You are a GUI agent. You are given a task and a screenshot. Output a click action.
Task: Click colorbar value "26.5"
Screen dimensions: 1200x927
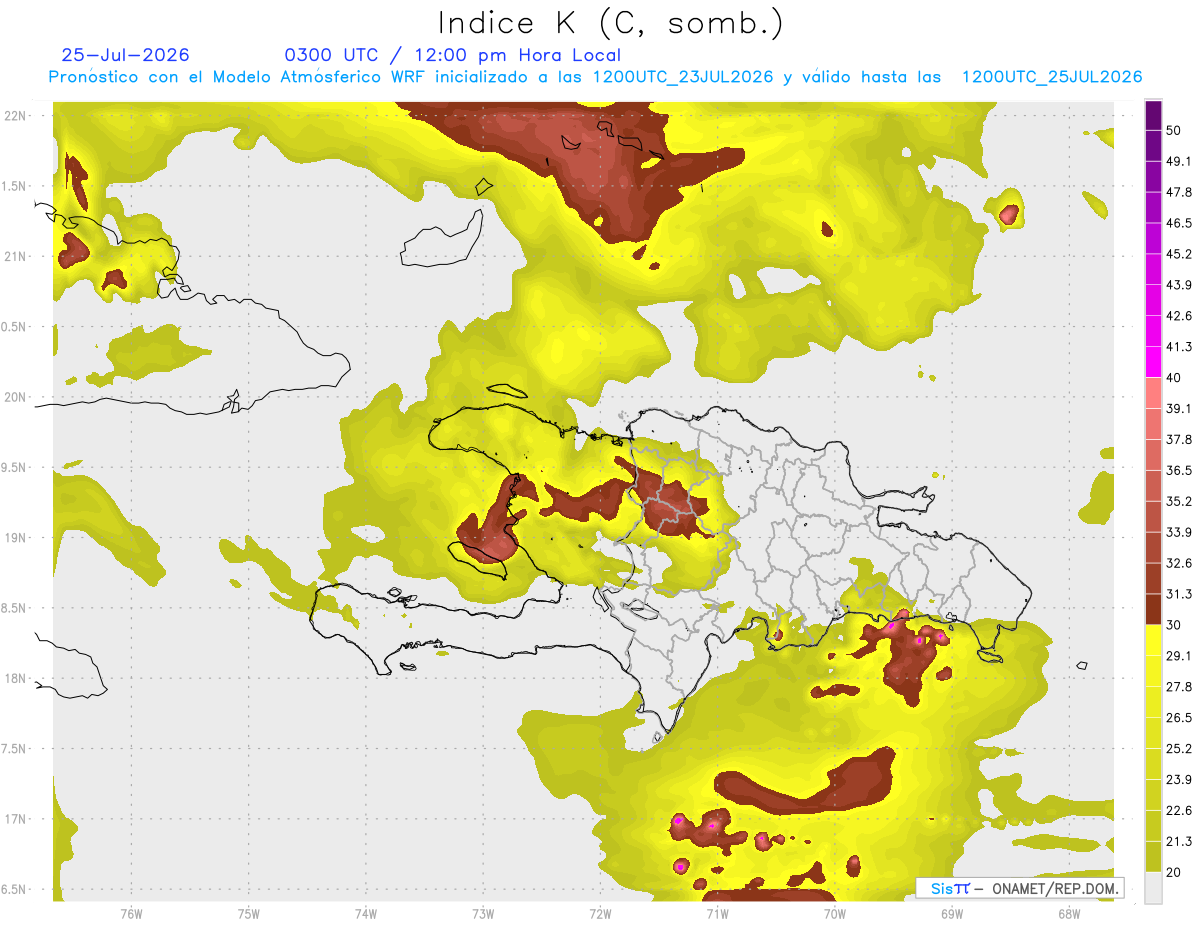pyautogui.click(x=1178, y=718)
